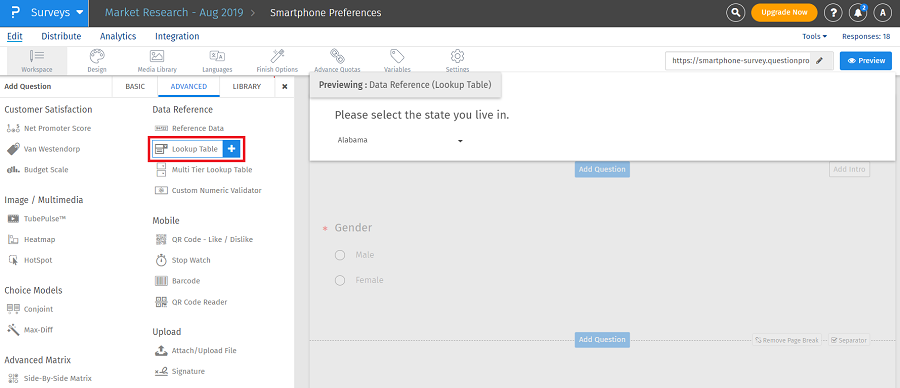Open the user account avatar A
The width and height of the screenshot is (900, 388).
(882, 13)
